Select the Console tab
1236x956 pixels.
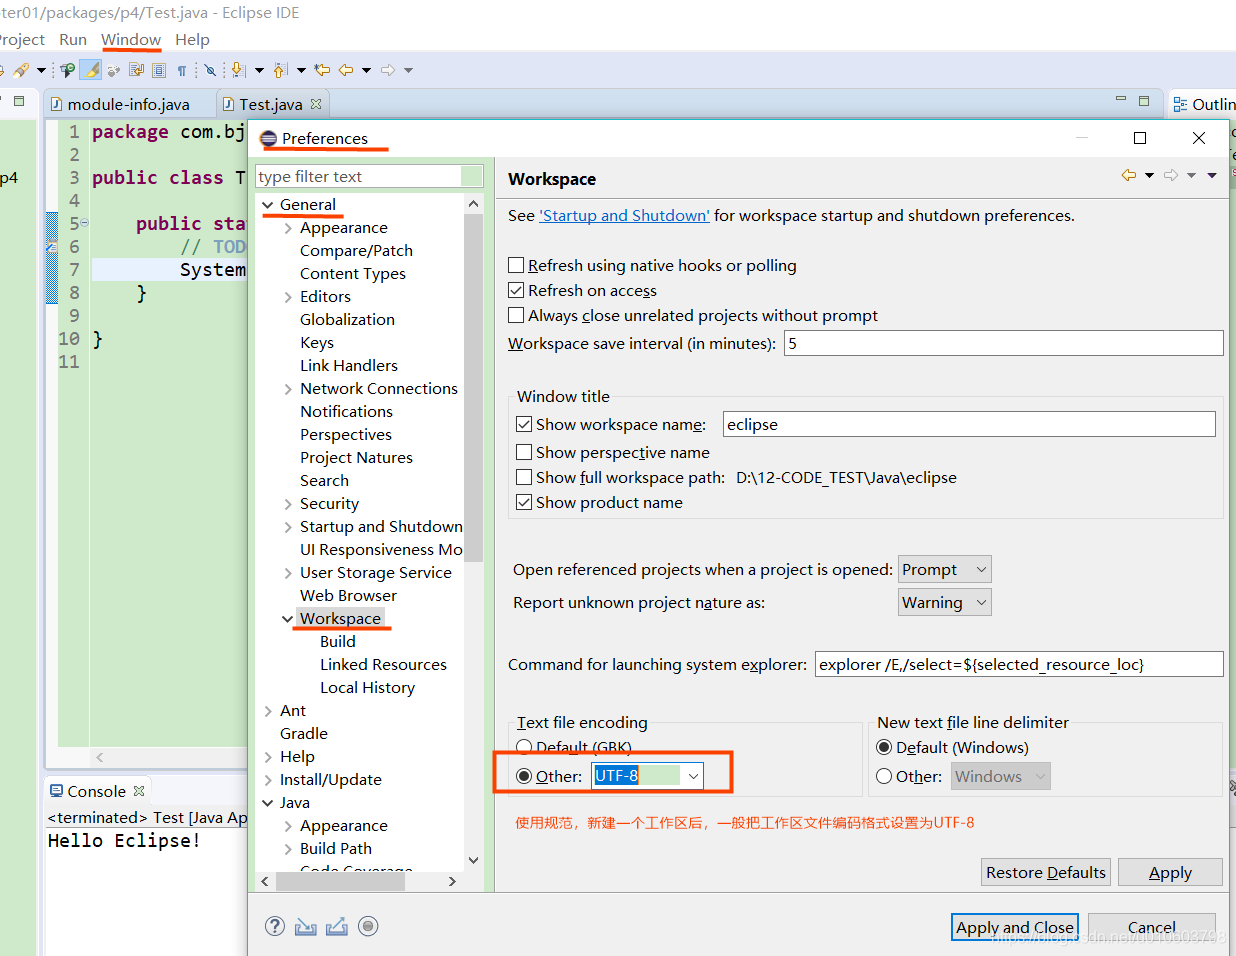coord(96,791)
